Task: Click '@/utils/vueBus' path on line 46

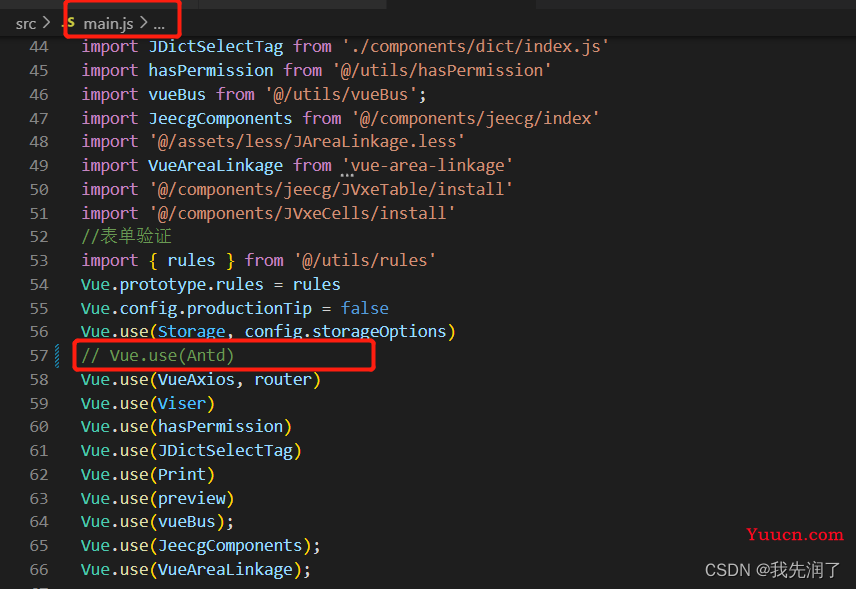Action: click(341, 94)
